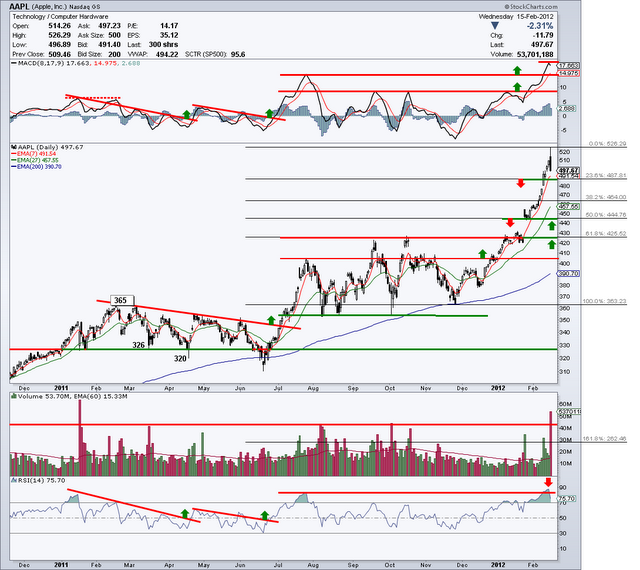This screenshot has width=640, height=570.
Task: Click the 2.688 histogram axis tag
Action: pos(567,109)
